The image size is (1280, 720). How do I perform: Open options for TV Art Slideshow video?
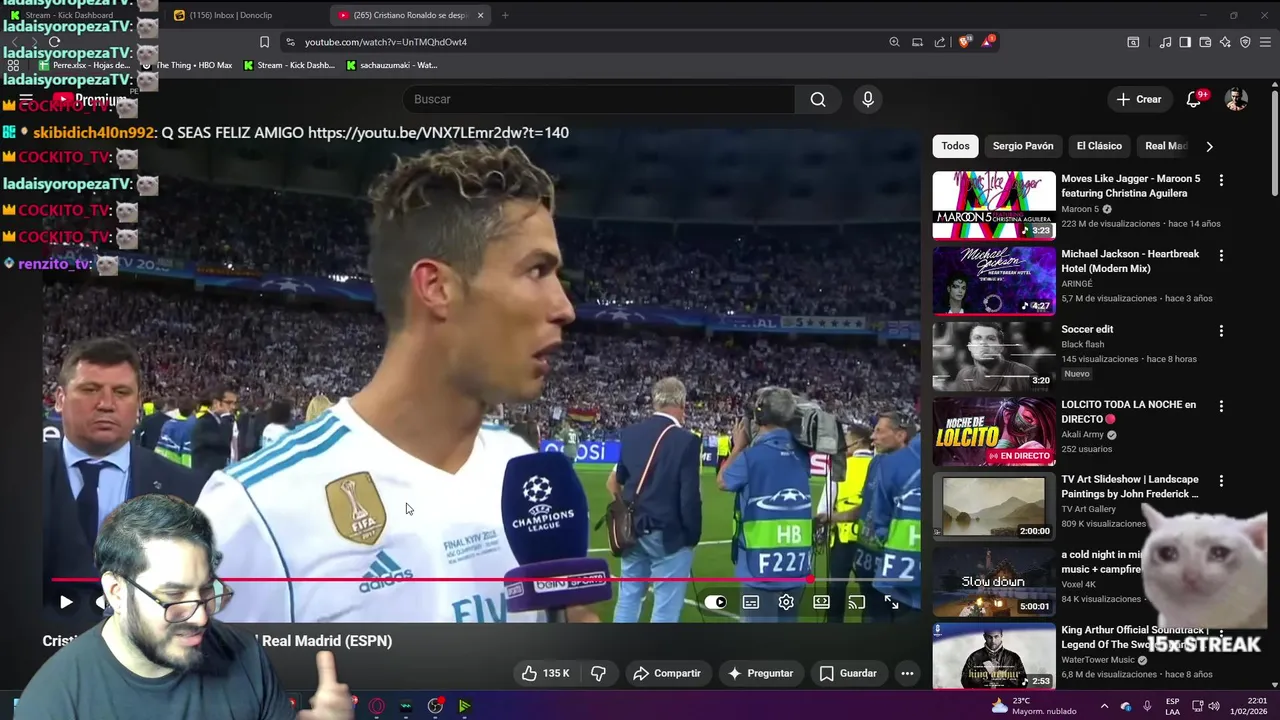[1221, 482]
